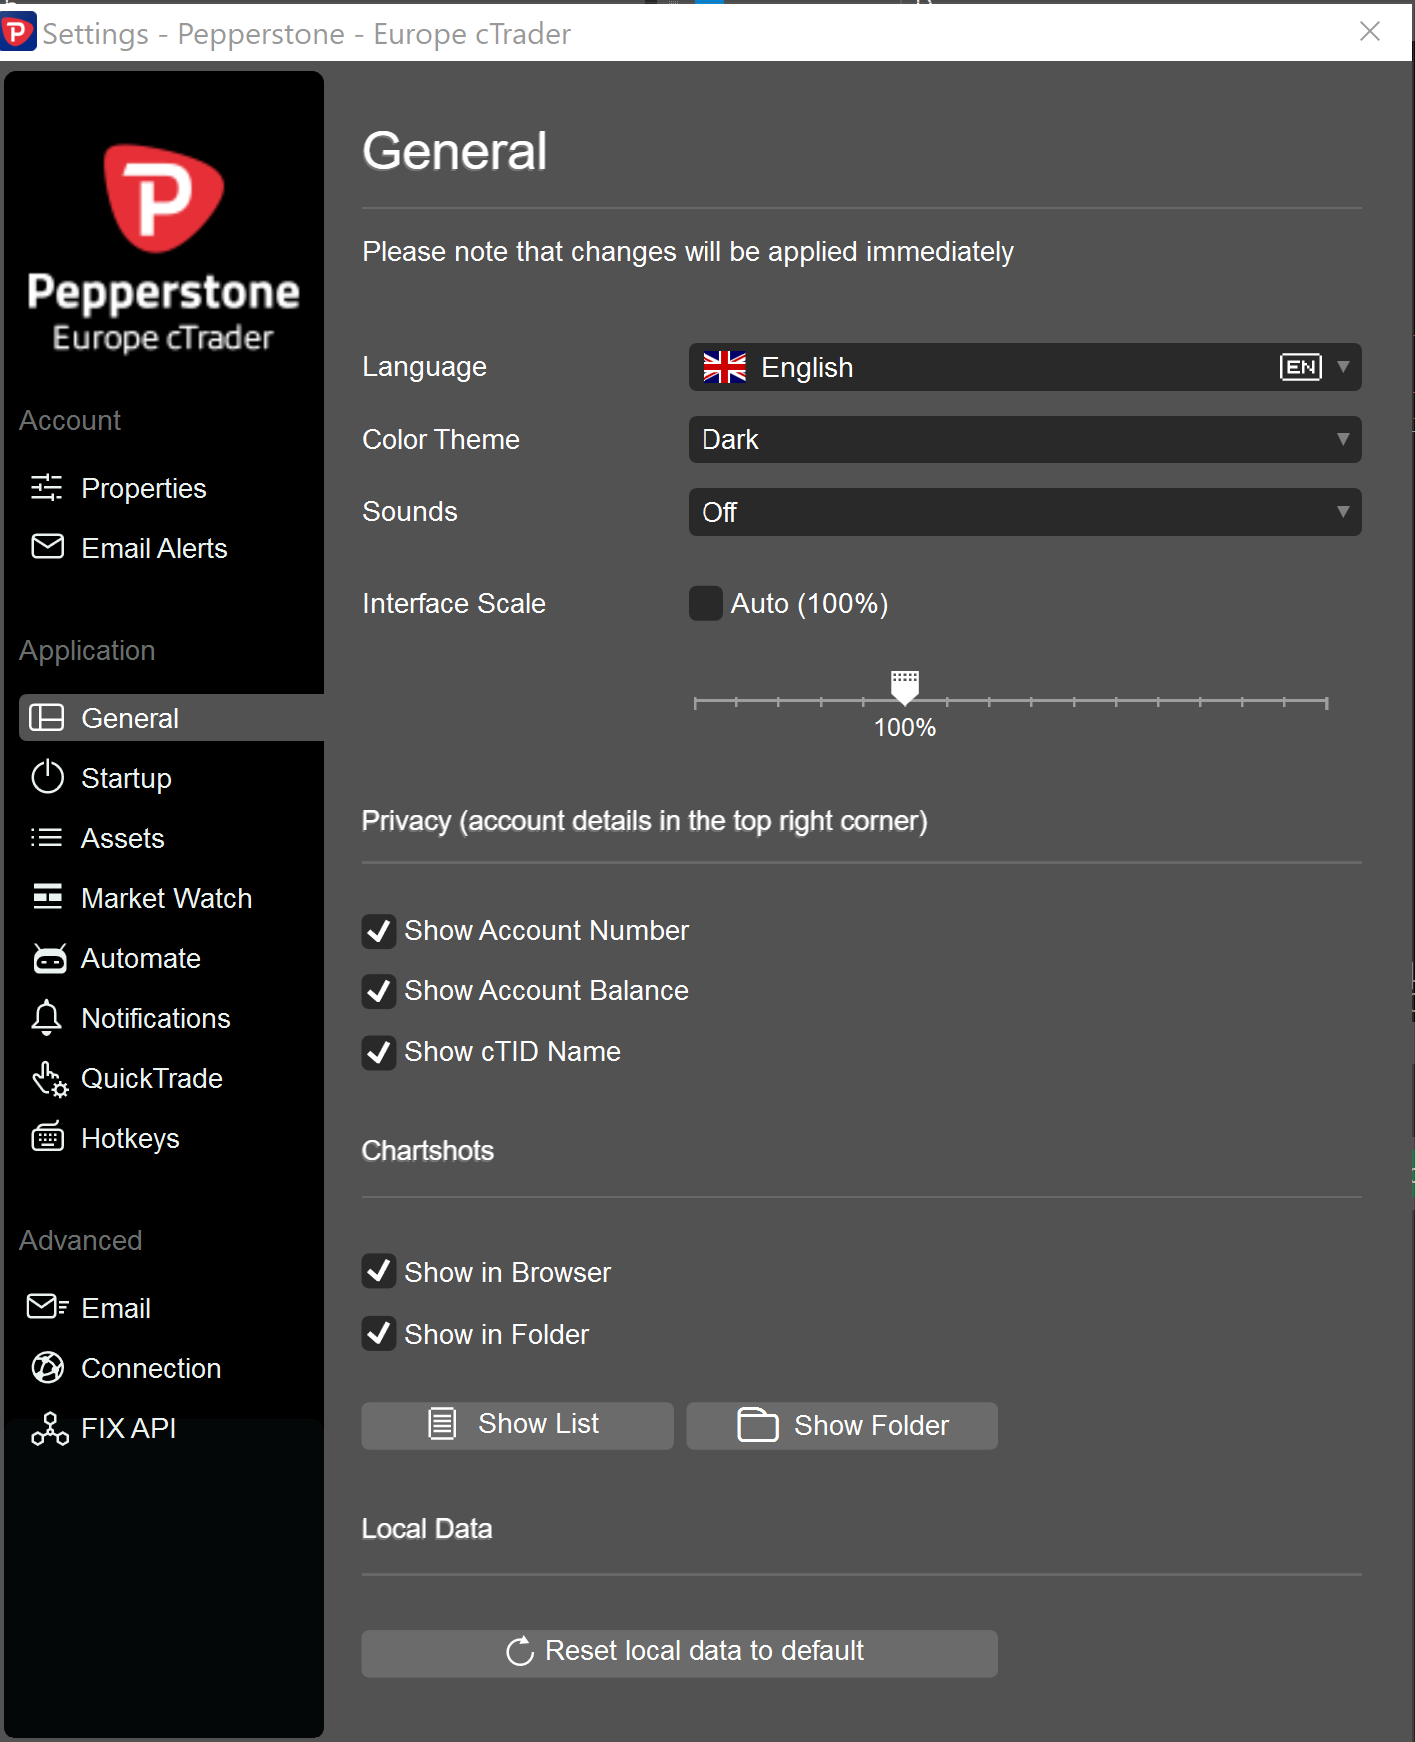1415x1742 pixels.
Task: Open the Connection settings under Advanced
Action: (150, 1368)
